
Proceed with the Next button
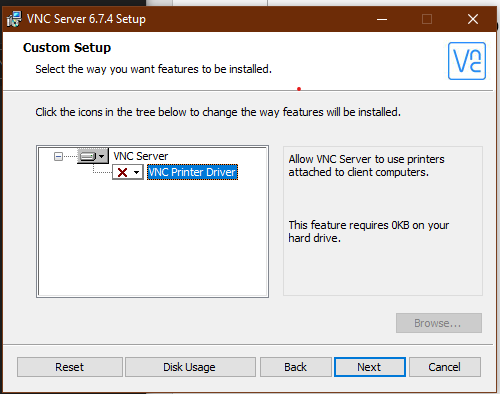point(370,367)
